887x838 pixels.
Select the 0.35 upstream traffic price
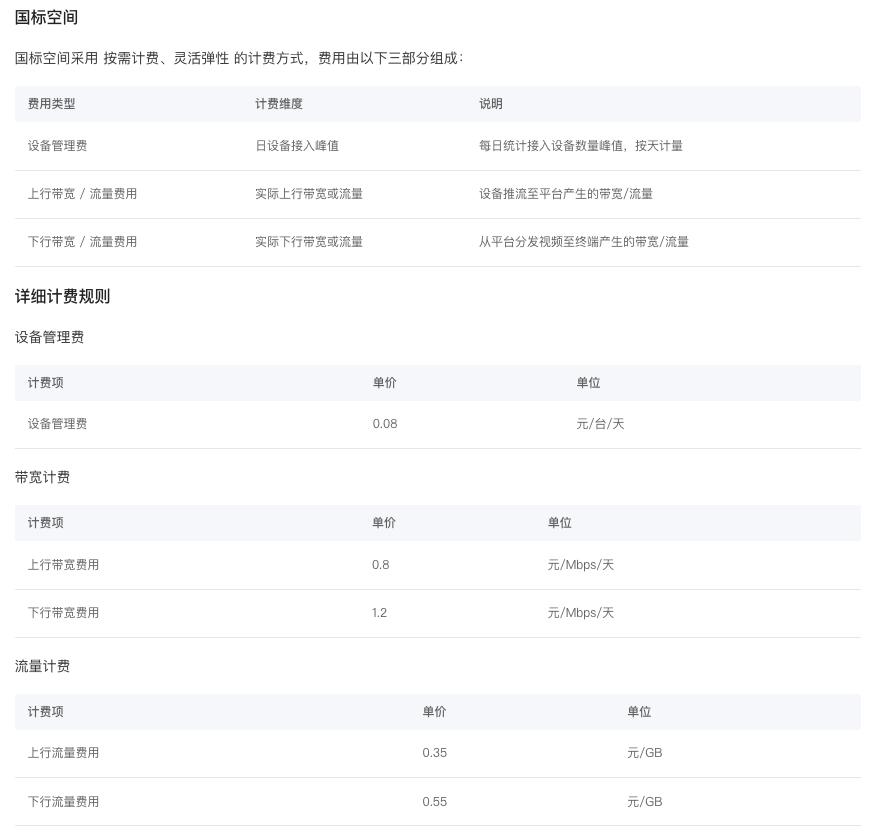tap(434, 753)
